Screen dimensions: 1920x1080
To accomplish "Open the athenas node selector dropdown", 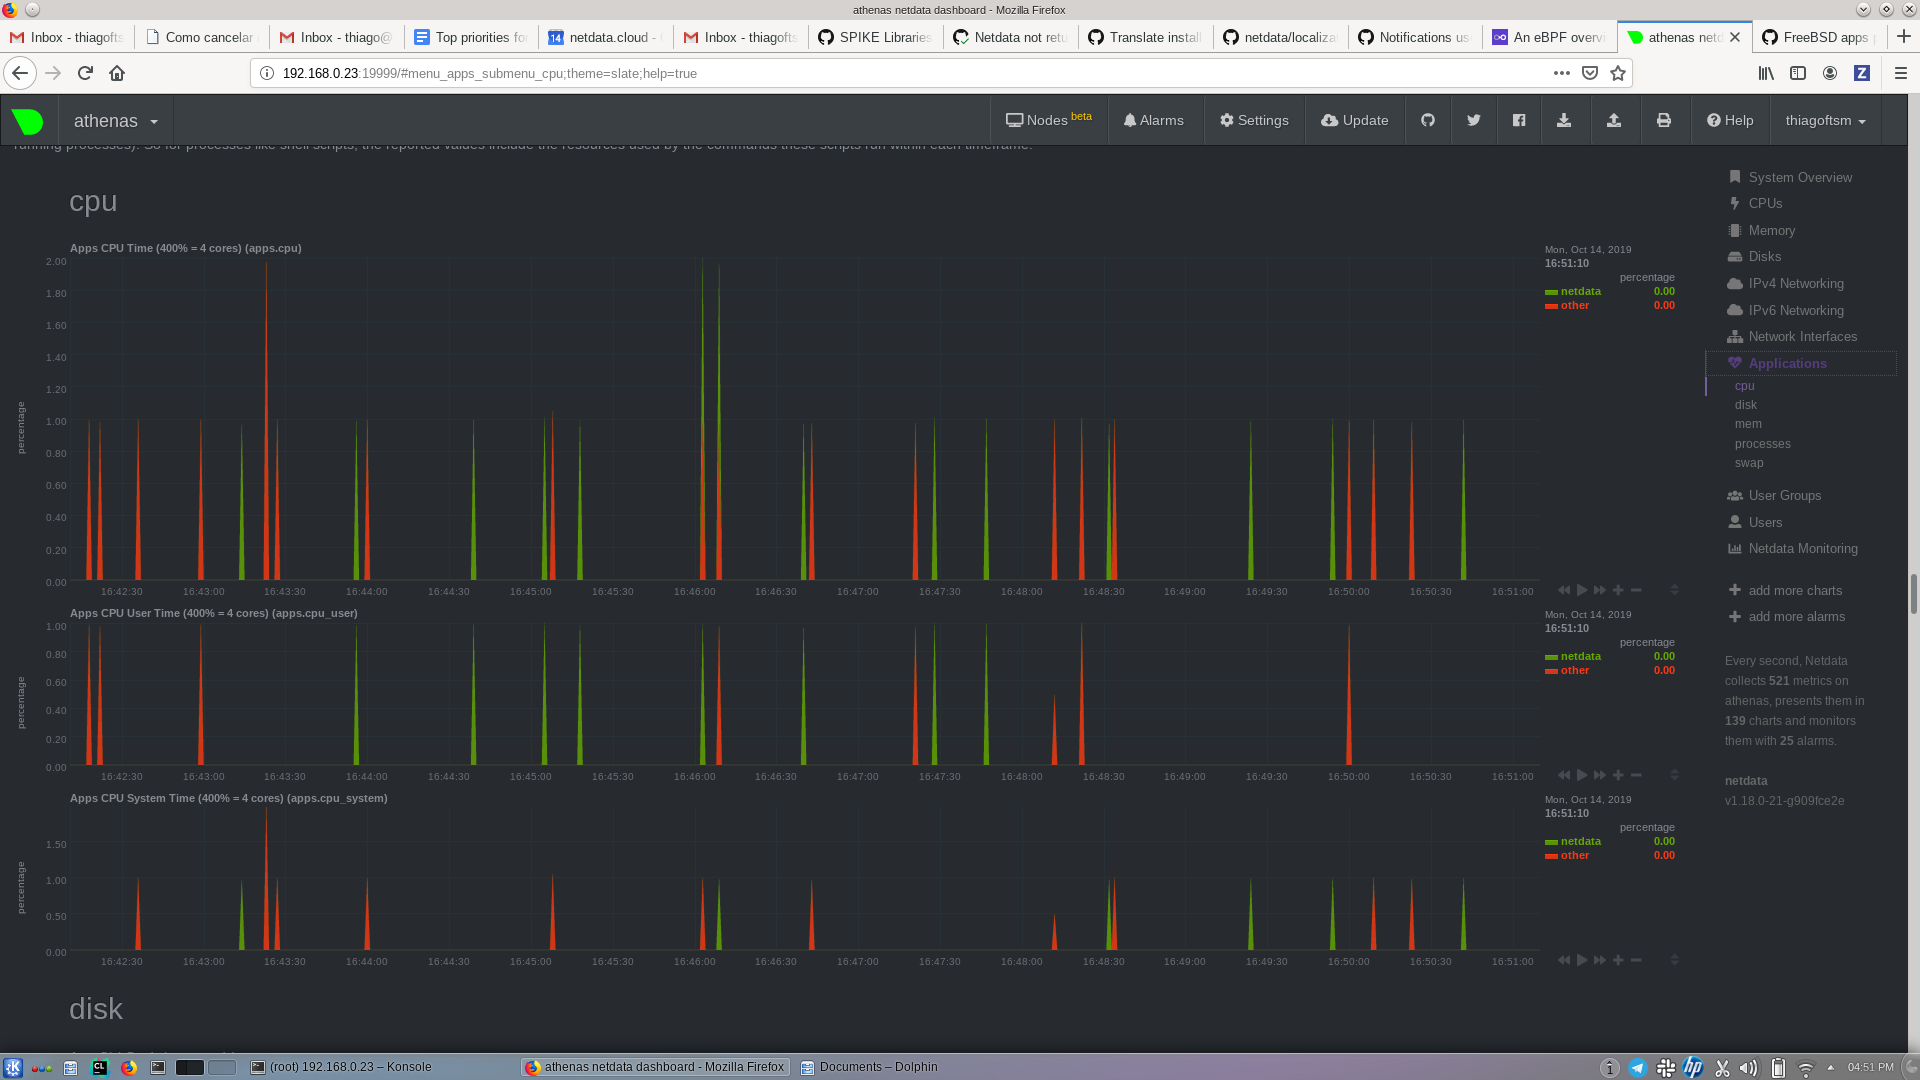I will (115, 120).
